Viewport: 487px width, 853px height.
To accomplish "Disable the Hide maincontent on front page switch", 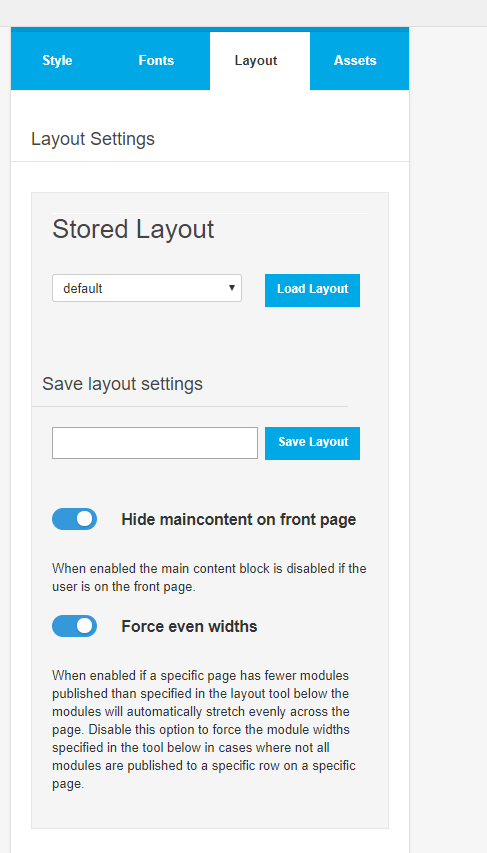I will tap(75, 519).
